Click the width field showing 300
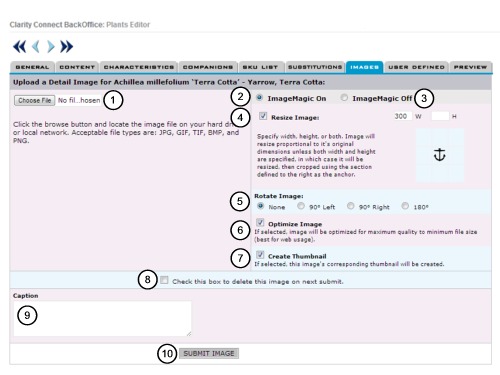This screenshot has width=500, height=375. pos(402,116)
